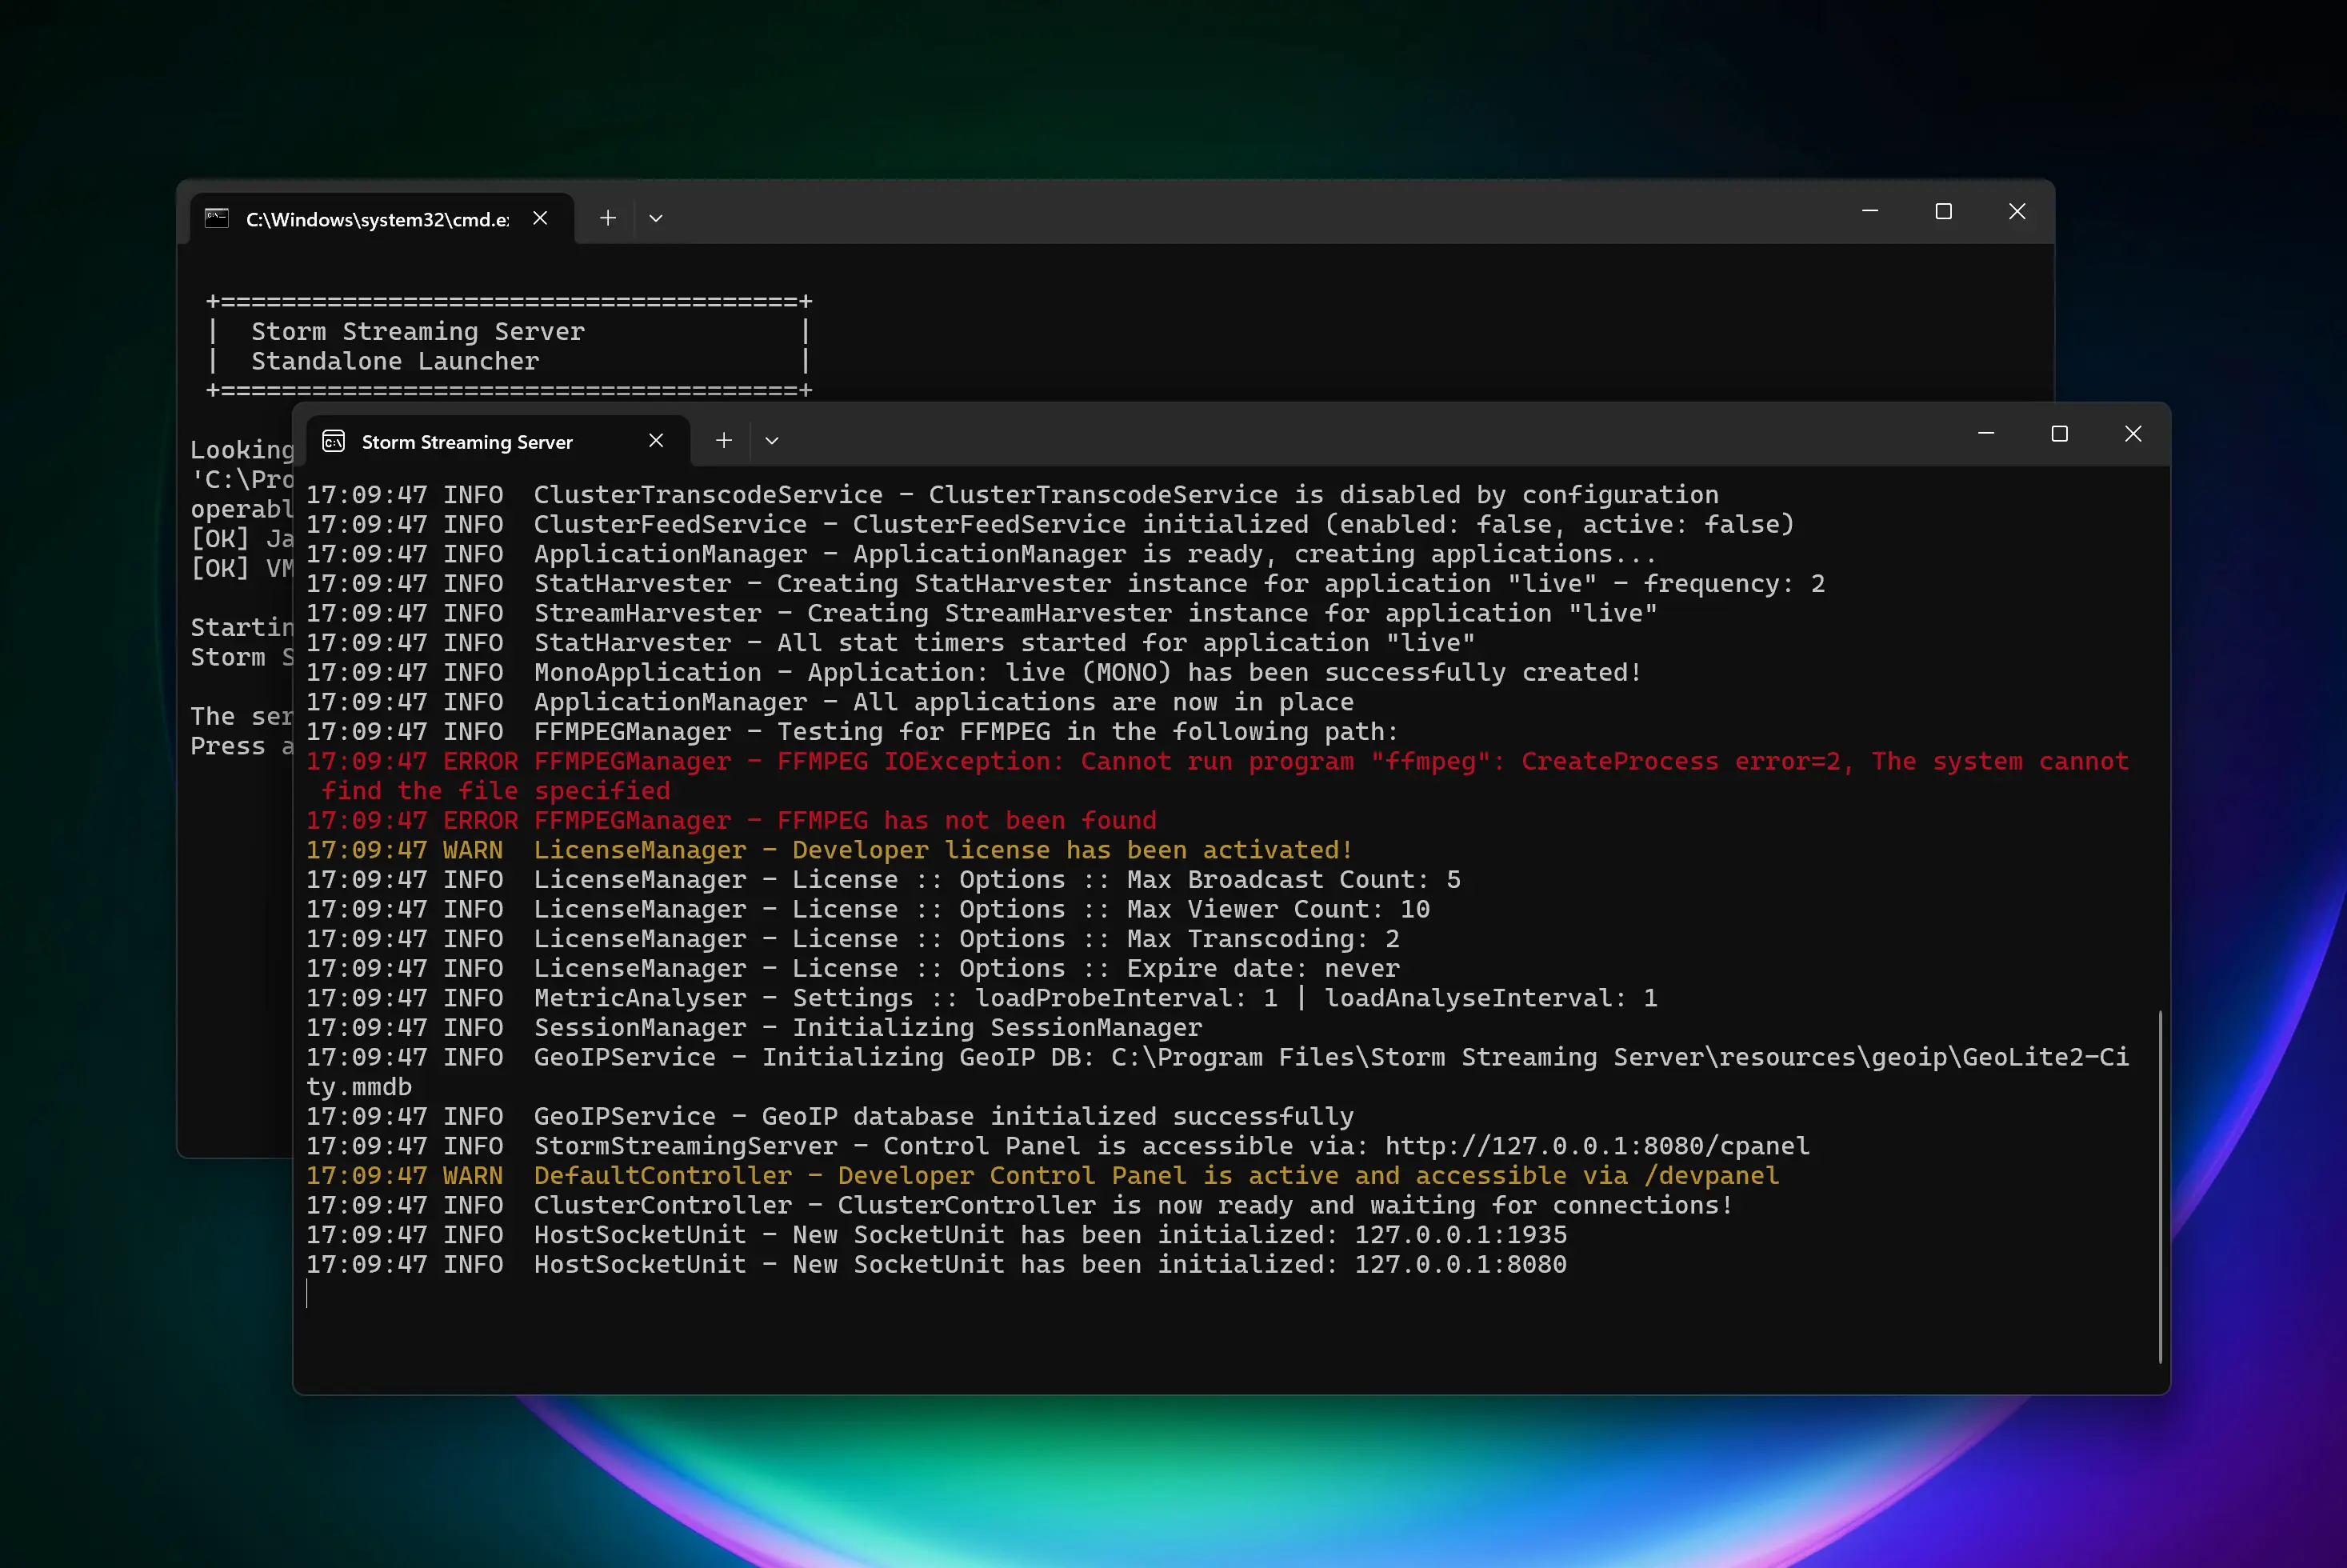The width and height of the screenshot is (2347, 1568).
Task: Minimize the Storm Streaming Server window
Action: 1986,433
